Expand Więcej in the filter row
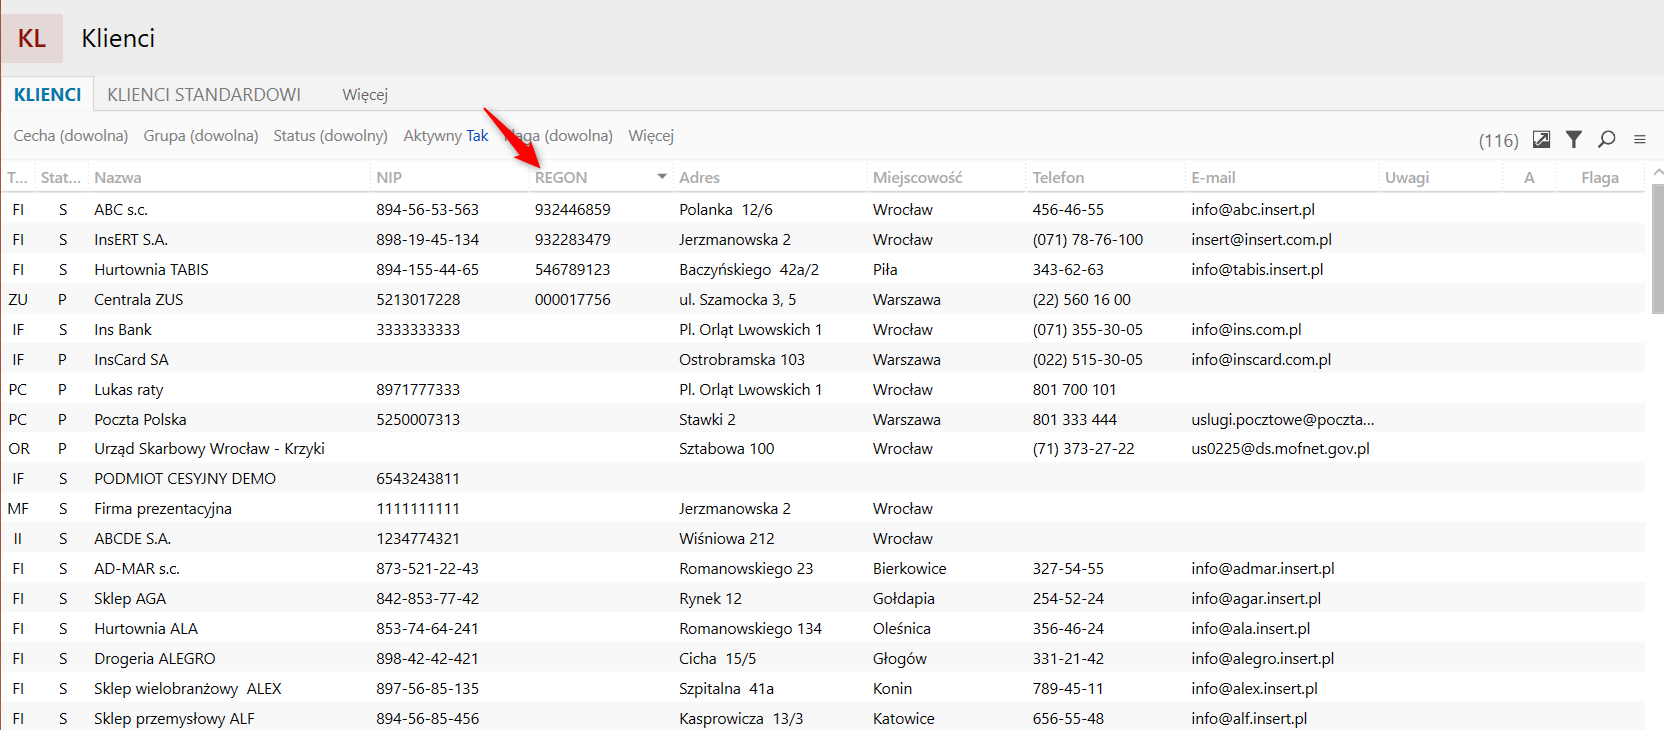The height and width of the screenshot is (730, 1664). coord(651,136)
